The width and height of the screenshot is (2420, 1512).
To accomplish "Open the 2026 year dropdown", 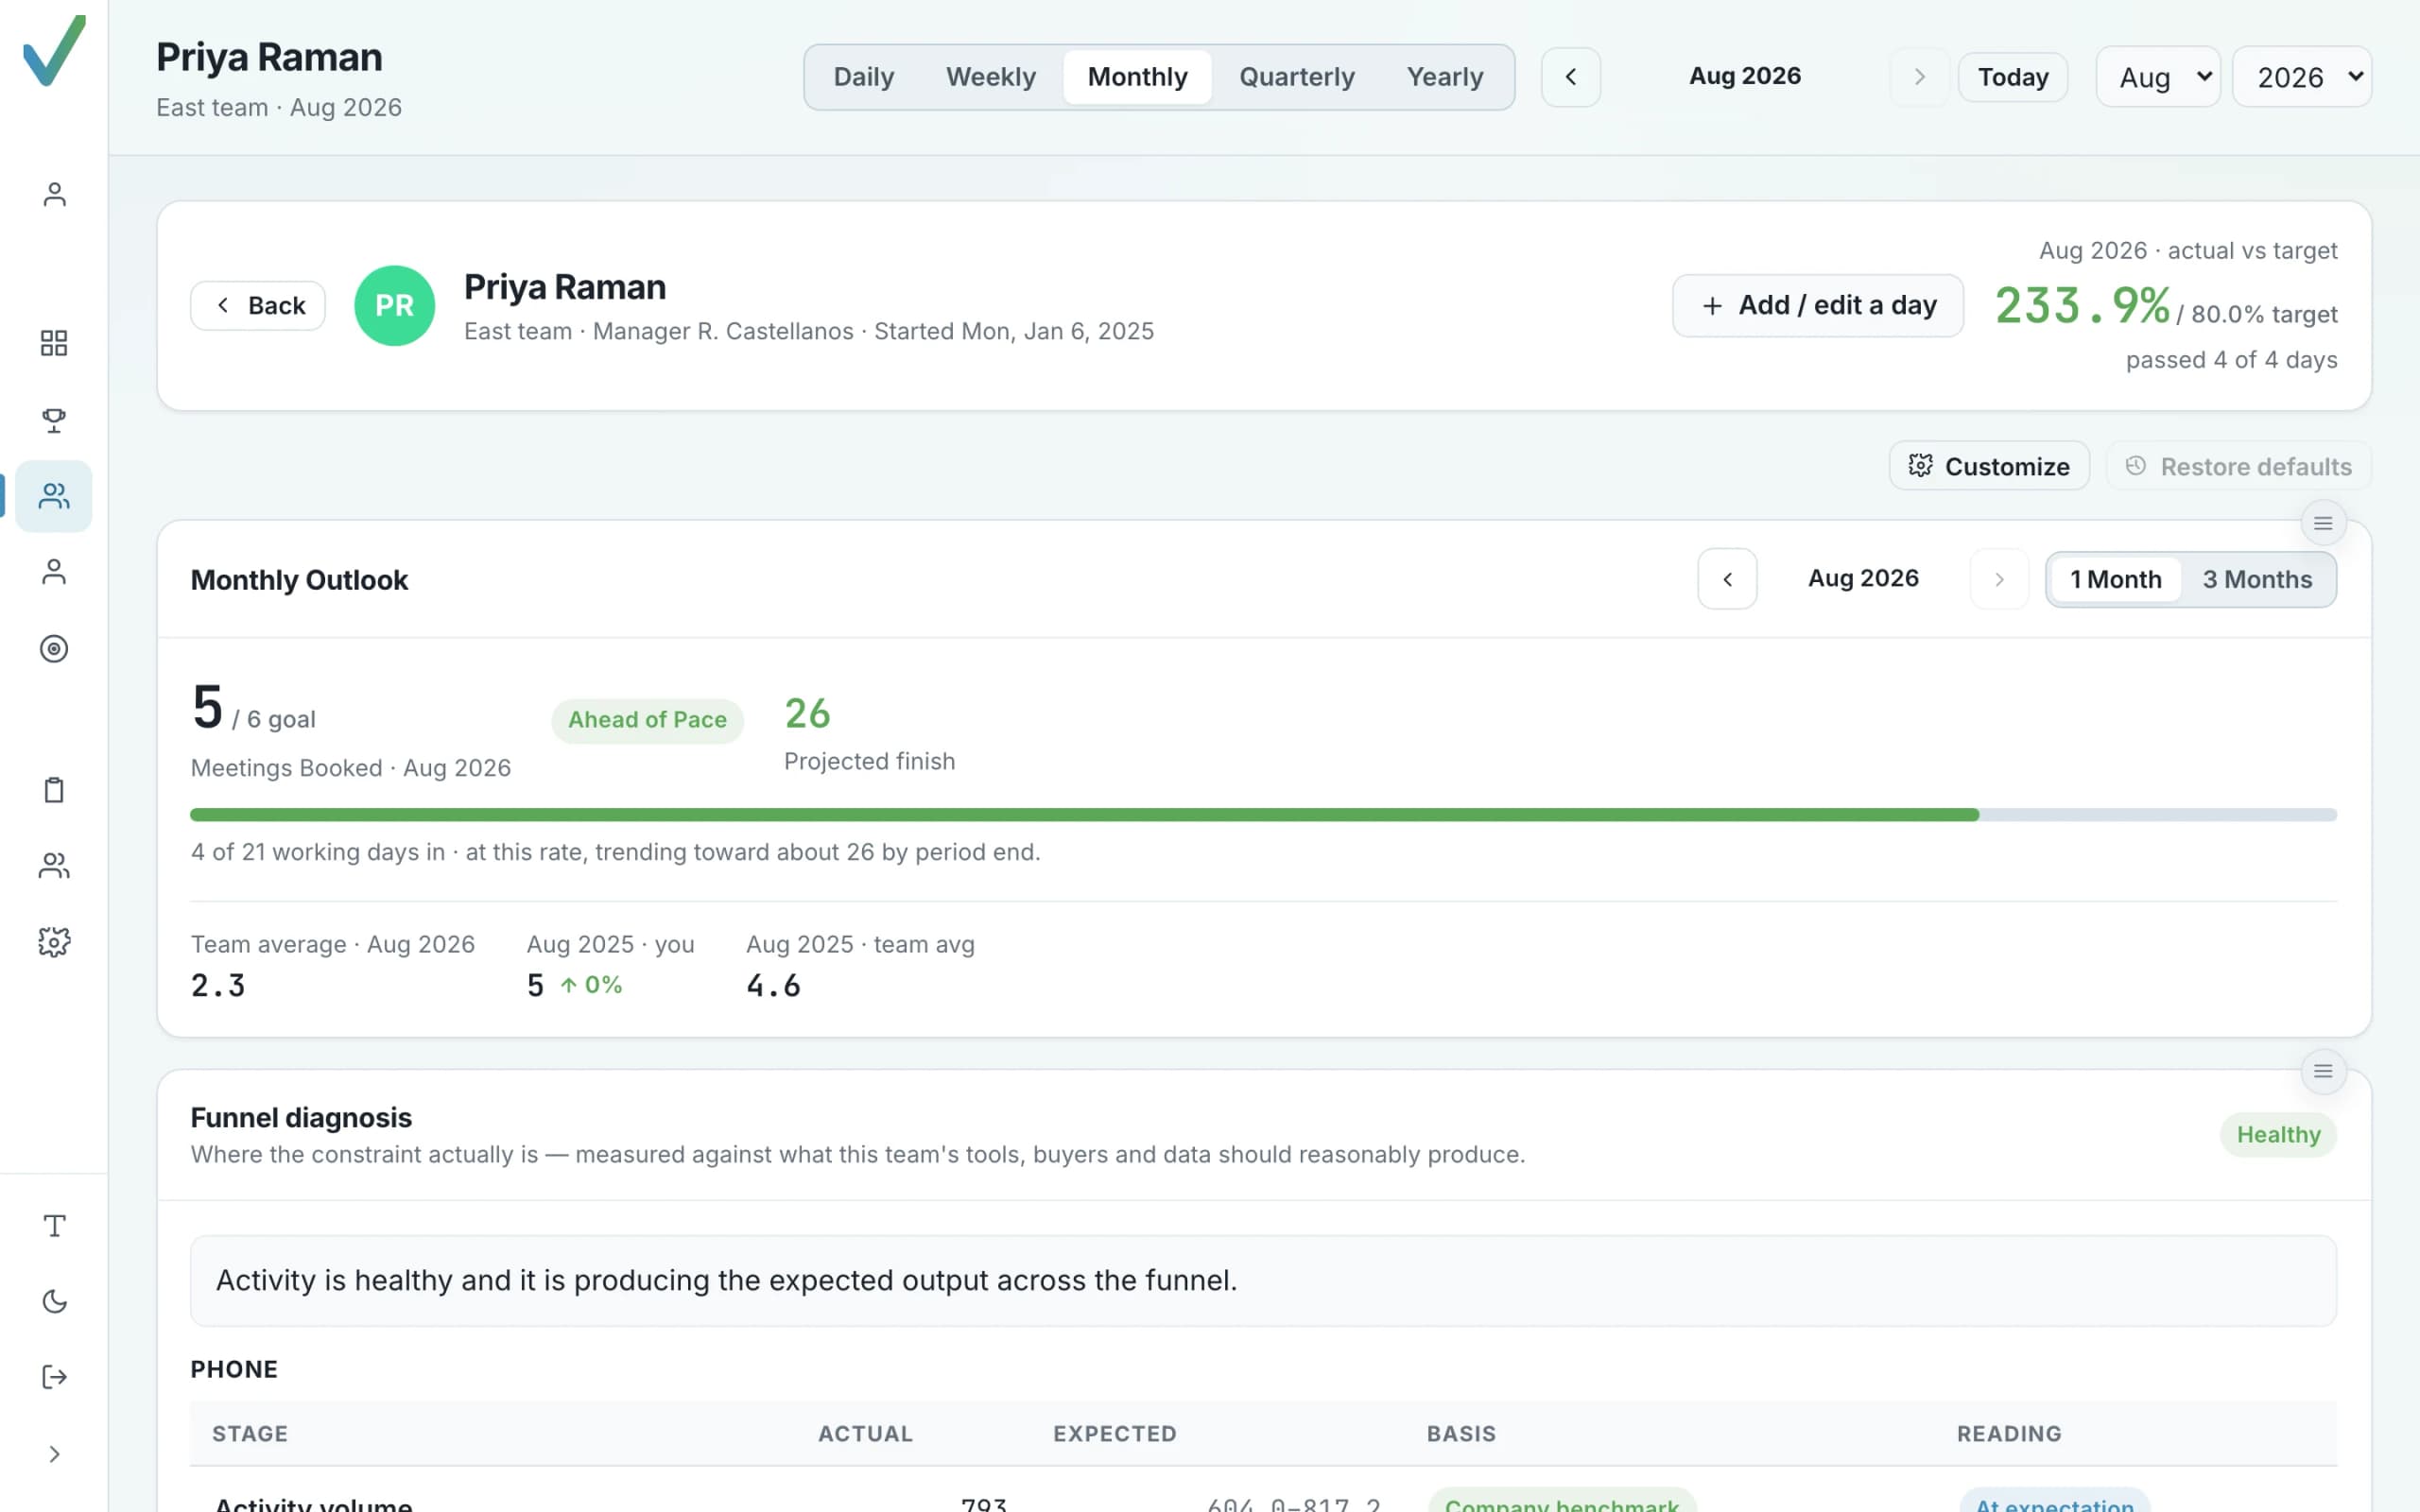I will 2301,77.
